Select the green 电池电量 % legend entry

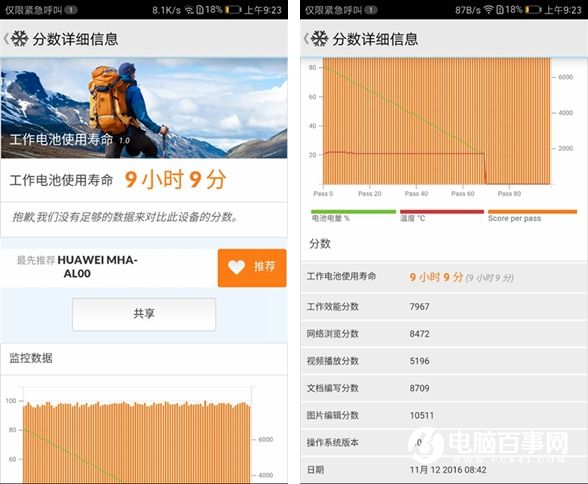[353, 216]
